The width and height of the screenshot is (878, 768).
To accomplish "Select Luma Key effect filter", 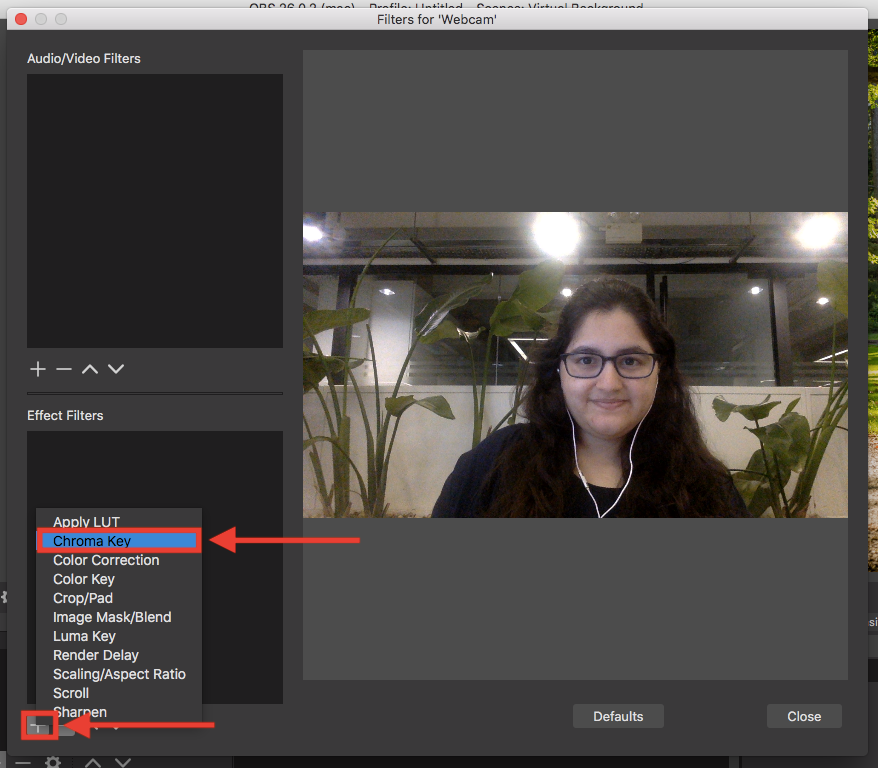I will 84,636.
